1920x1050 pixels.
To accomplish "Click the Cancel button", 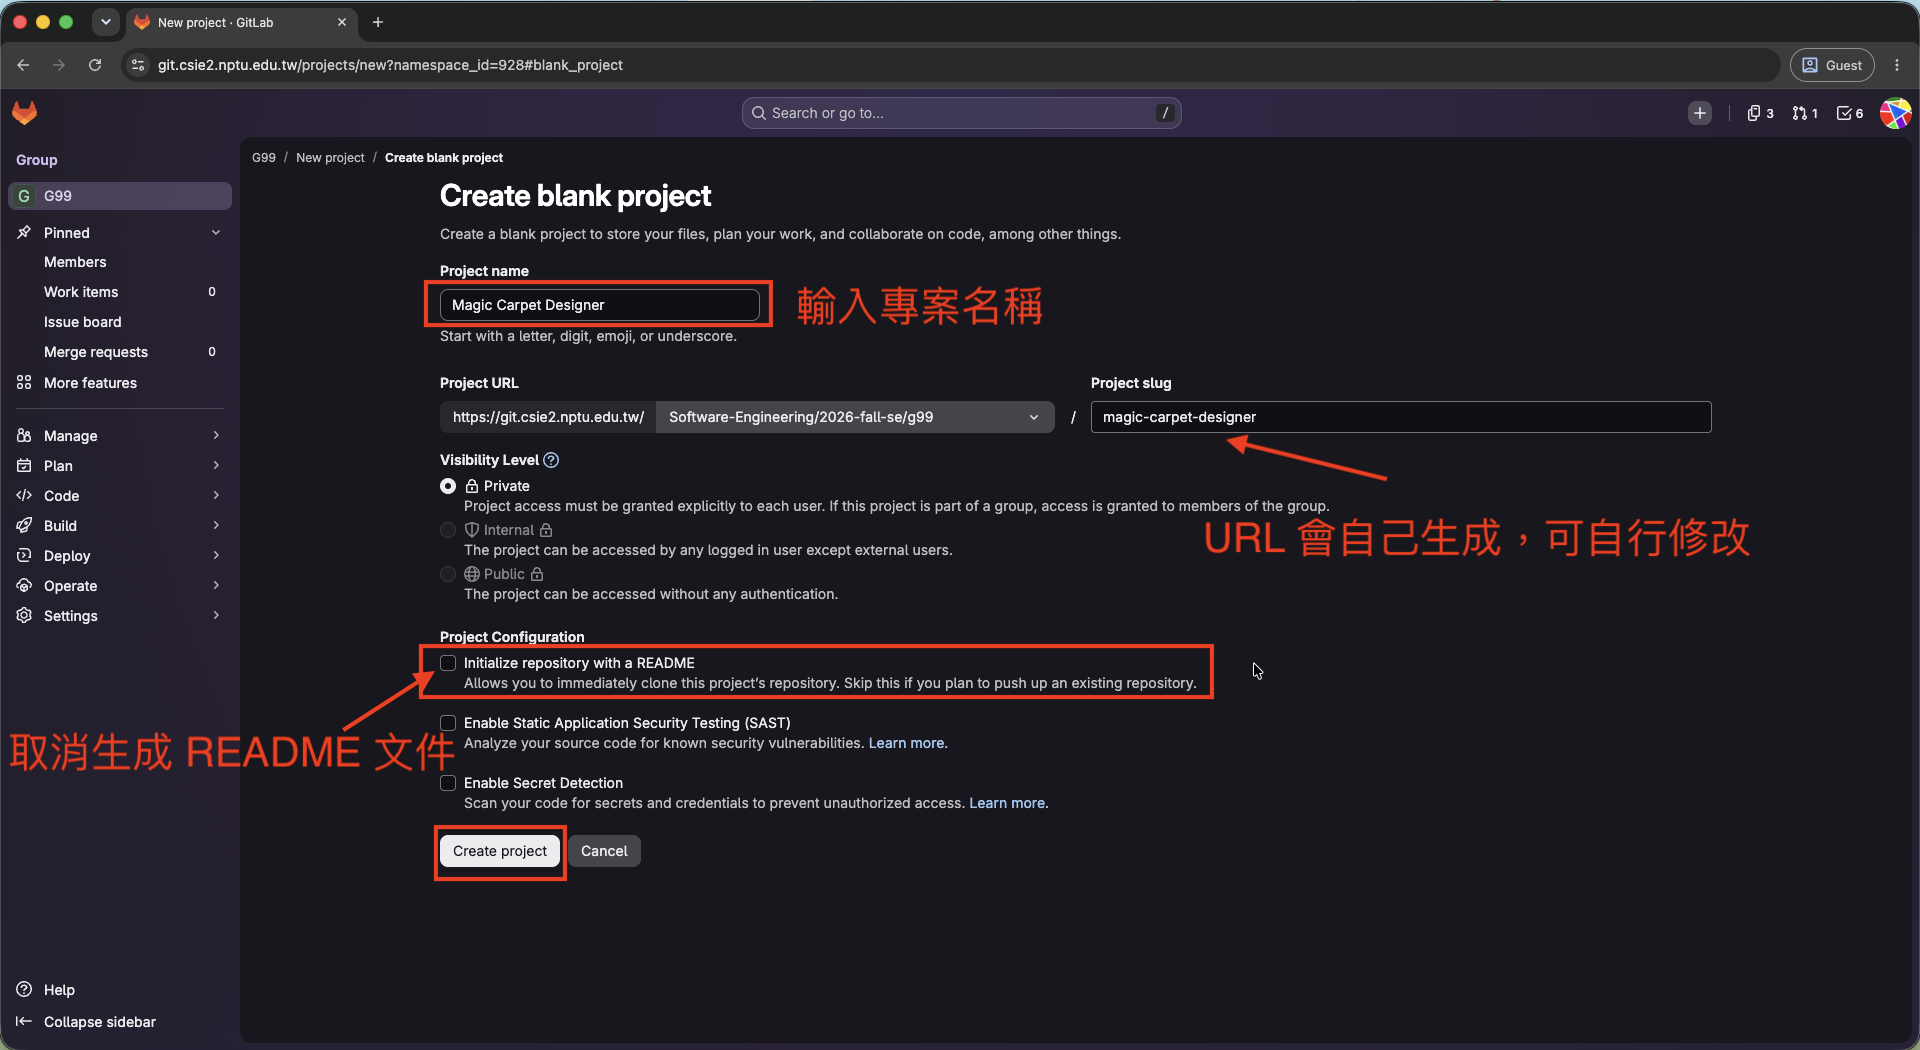I will [604, 851].
